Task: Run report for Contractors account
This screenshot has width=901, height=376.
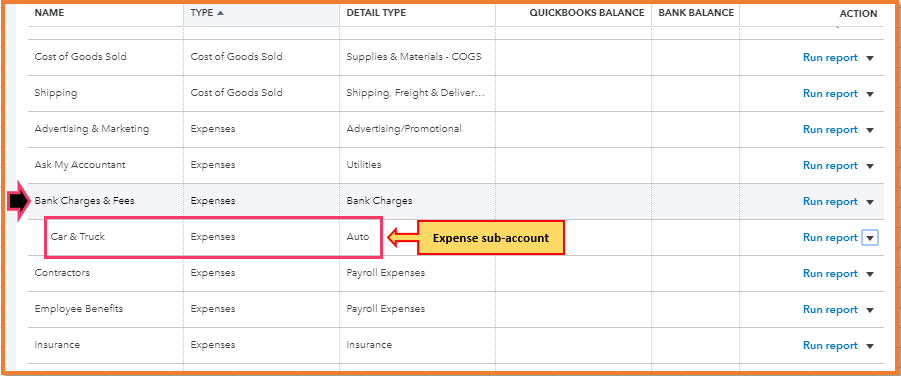Action: coord(830,274)
